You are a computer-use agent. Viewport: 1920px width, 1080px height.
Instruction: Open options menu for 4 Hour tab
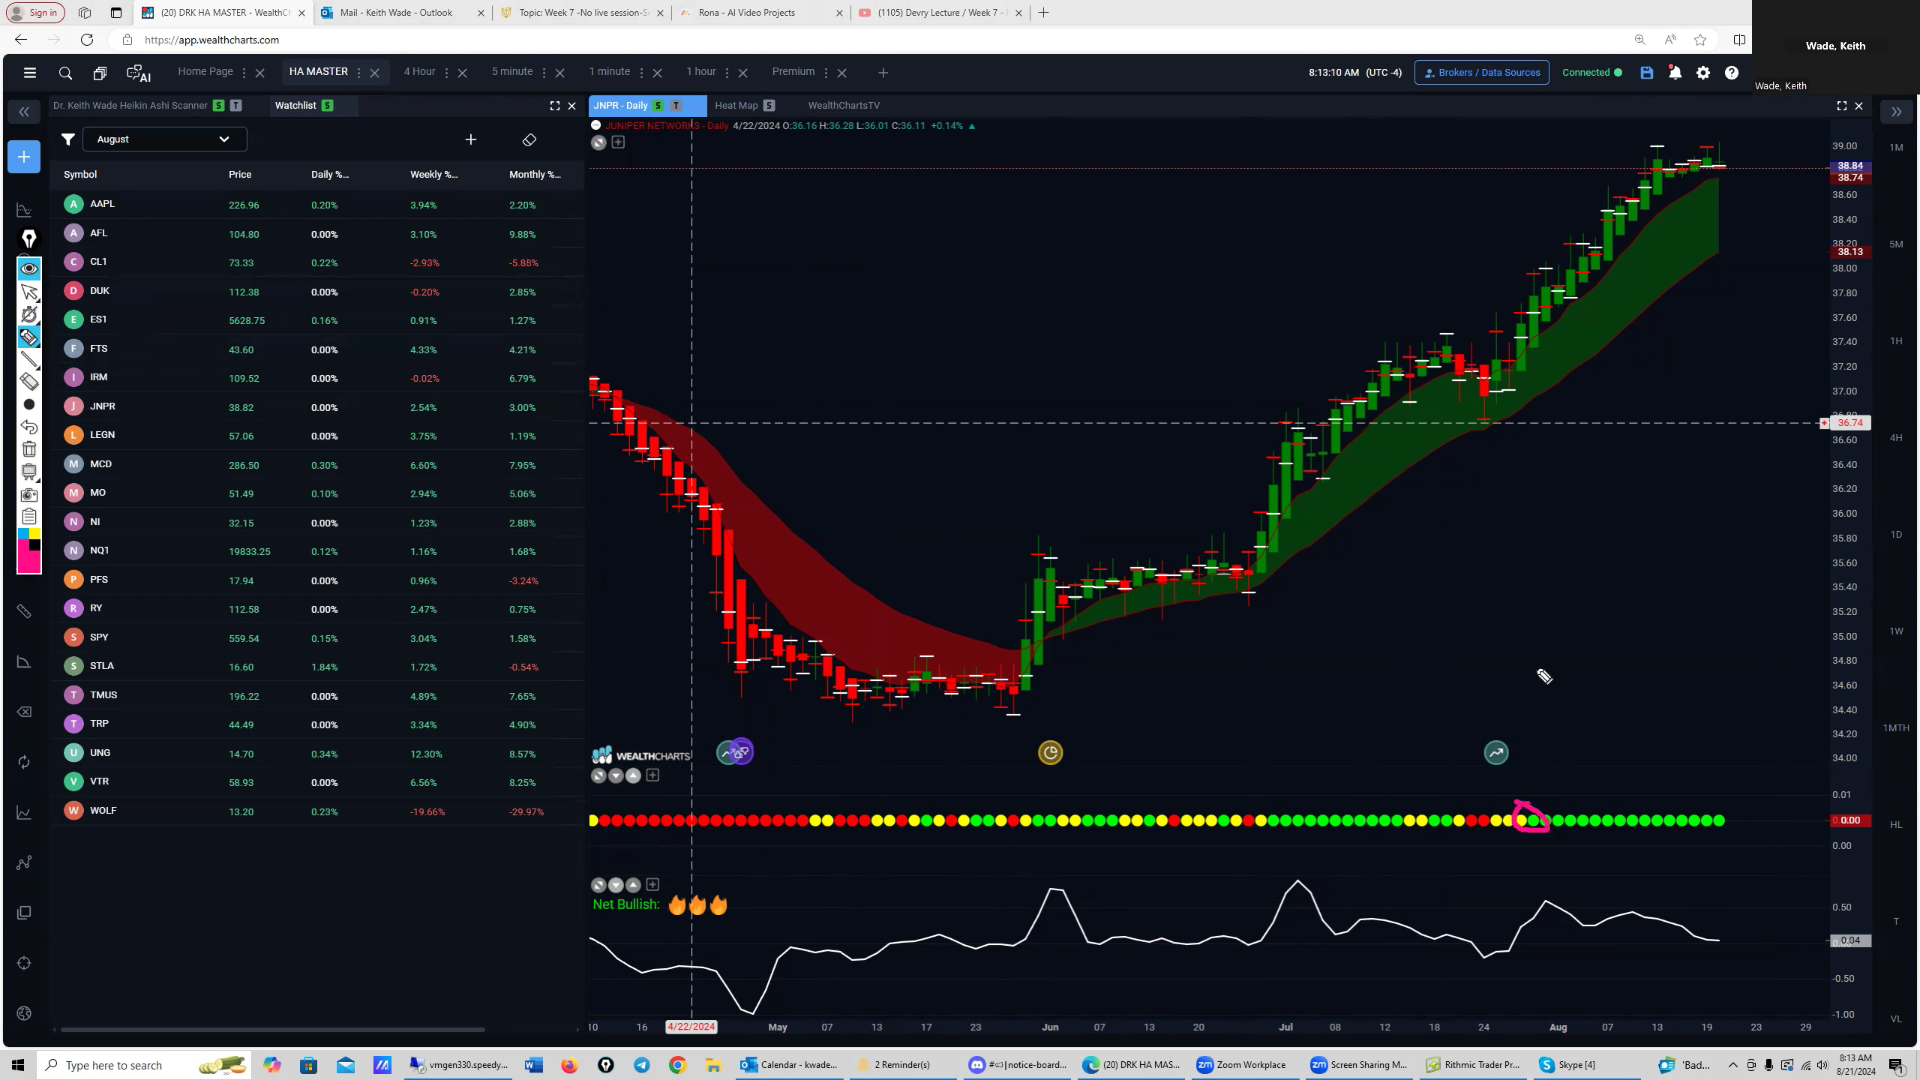pos(446,73)
